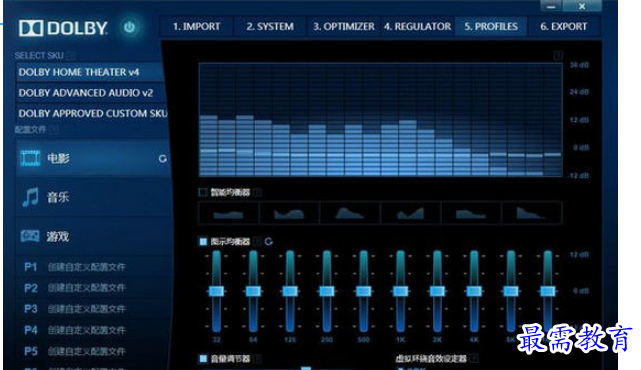Choose the fifth intelligent EQ preset curve
Image resolution: width=641 pixels, height=370 pixels.
point(471,213)
